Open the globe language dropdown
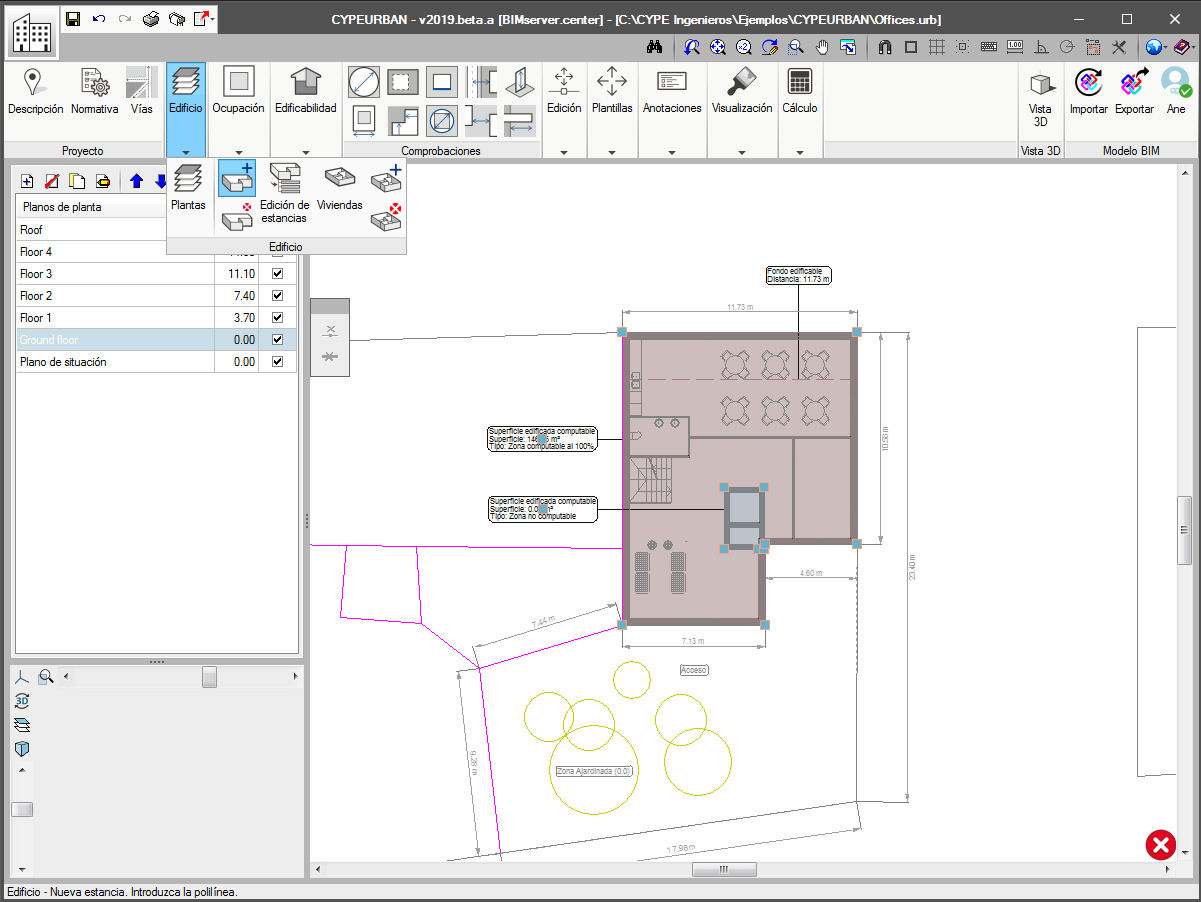The height and width of the screenshot is (902, 1201). coord(1158,46)
